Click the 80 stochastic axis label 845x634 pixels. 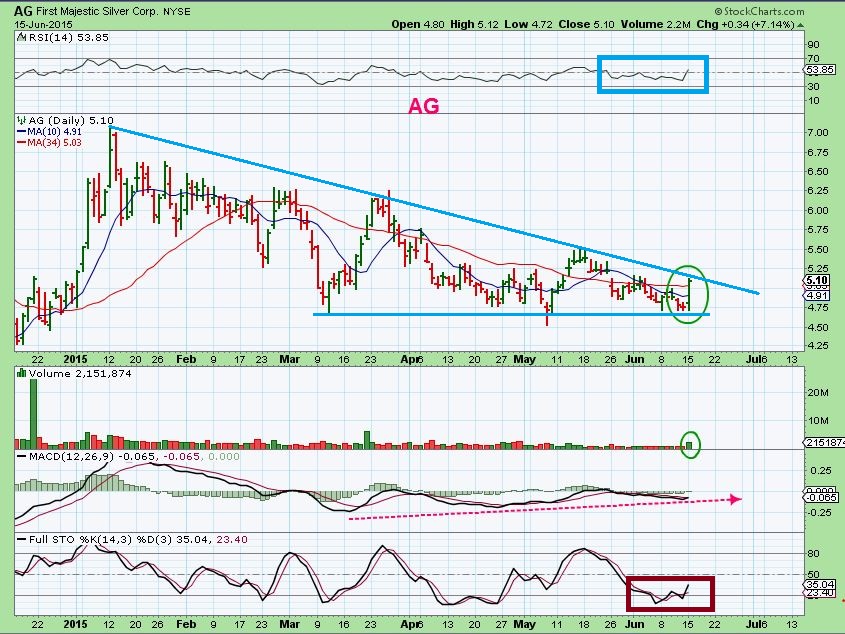[x=813, y=554]
